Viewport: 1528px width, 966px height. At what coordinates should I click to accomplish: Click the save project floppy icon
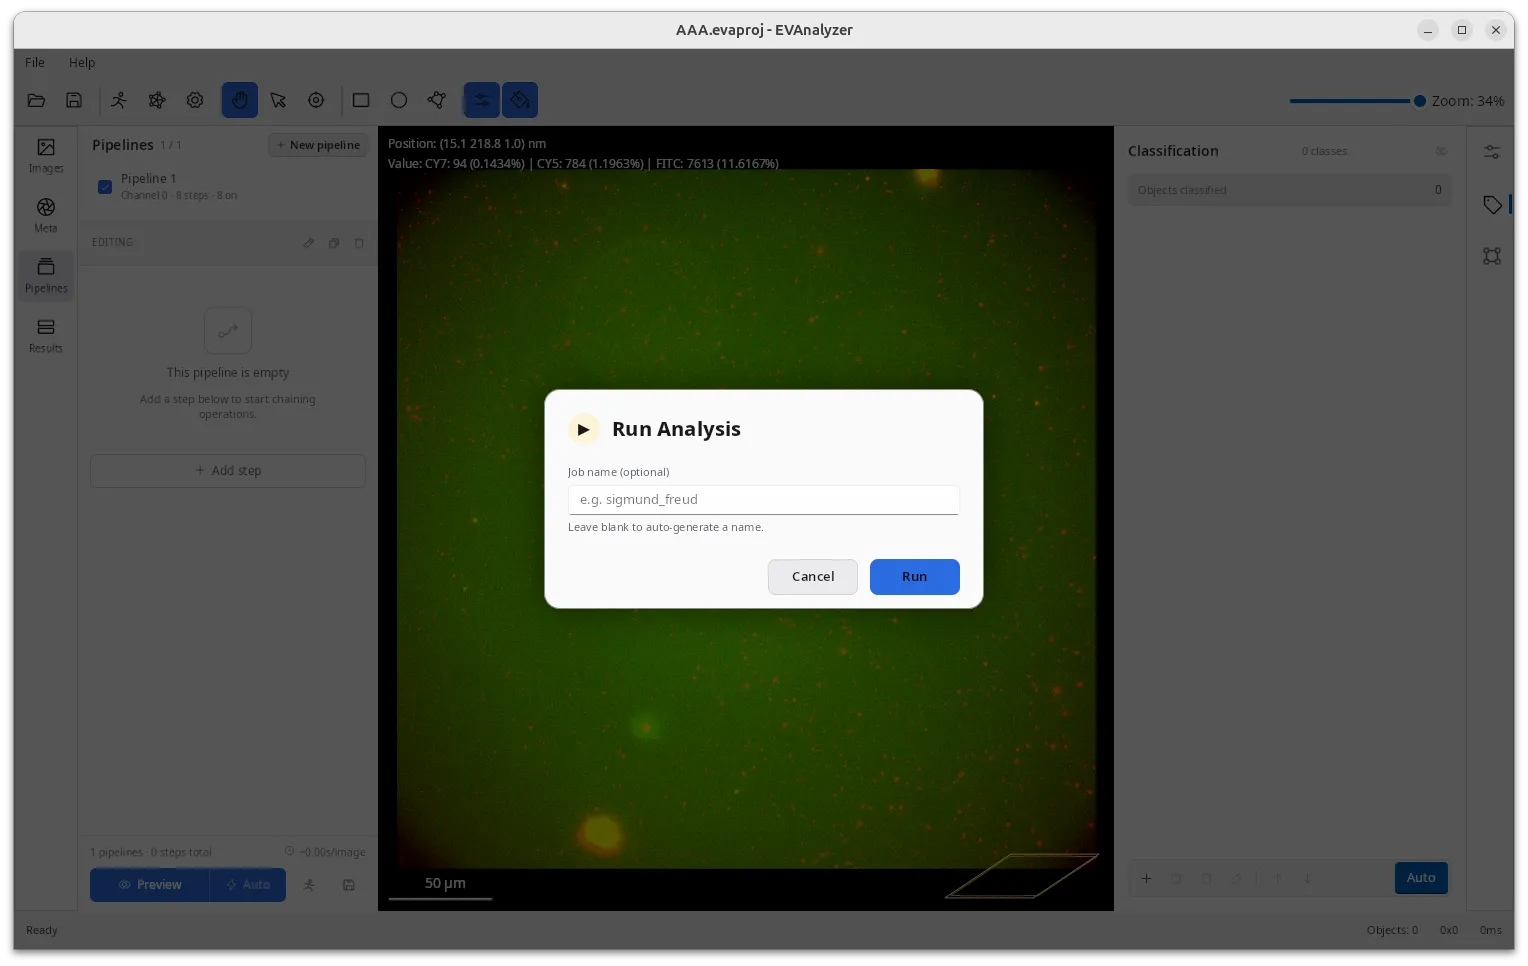[74, 100]
